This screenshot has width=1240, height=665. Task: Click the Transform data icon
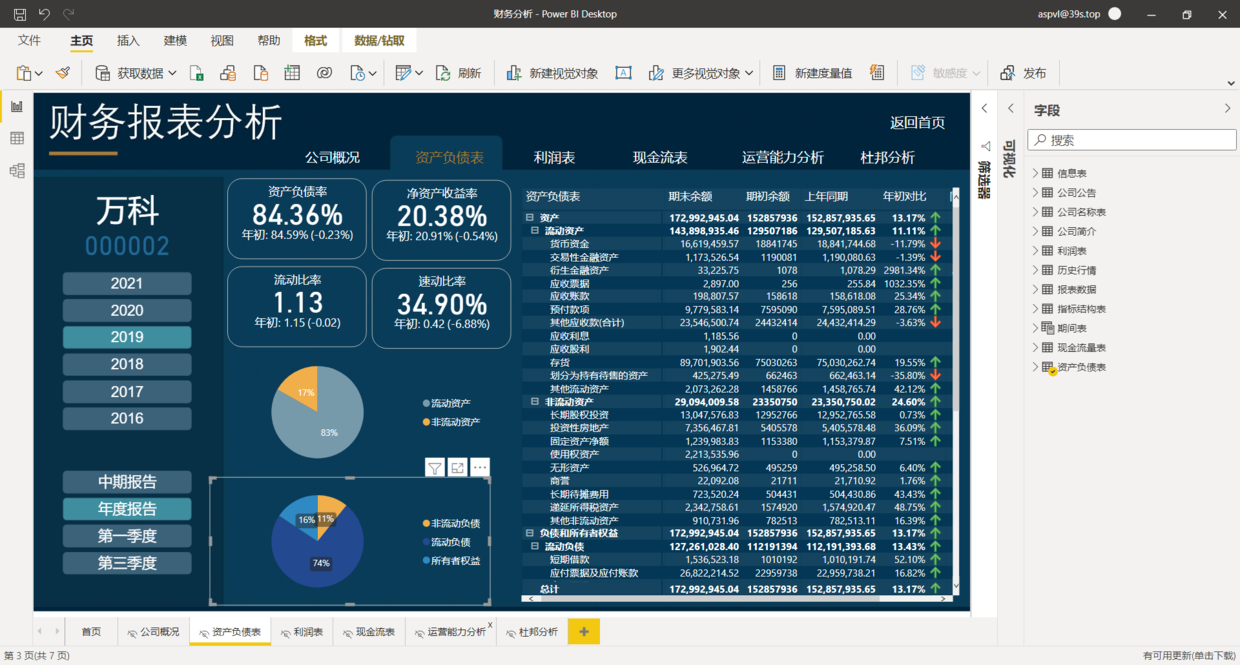403,73
